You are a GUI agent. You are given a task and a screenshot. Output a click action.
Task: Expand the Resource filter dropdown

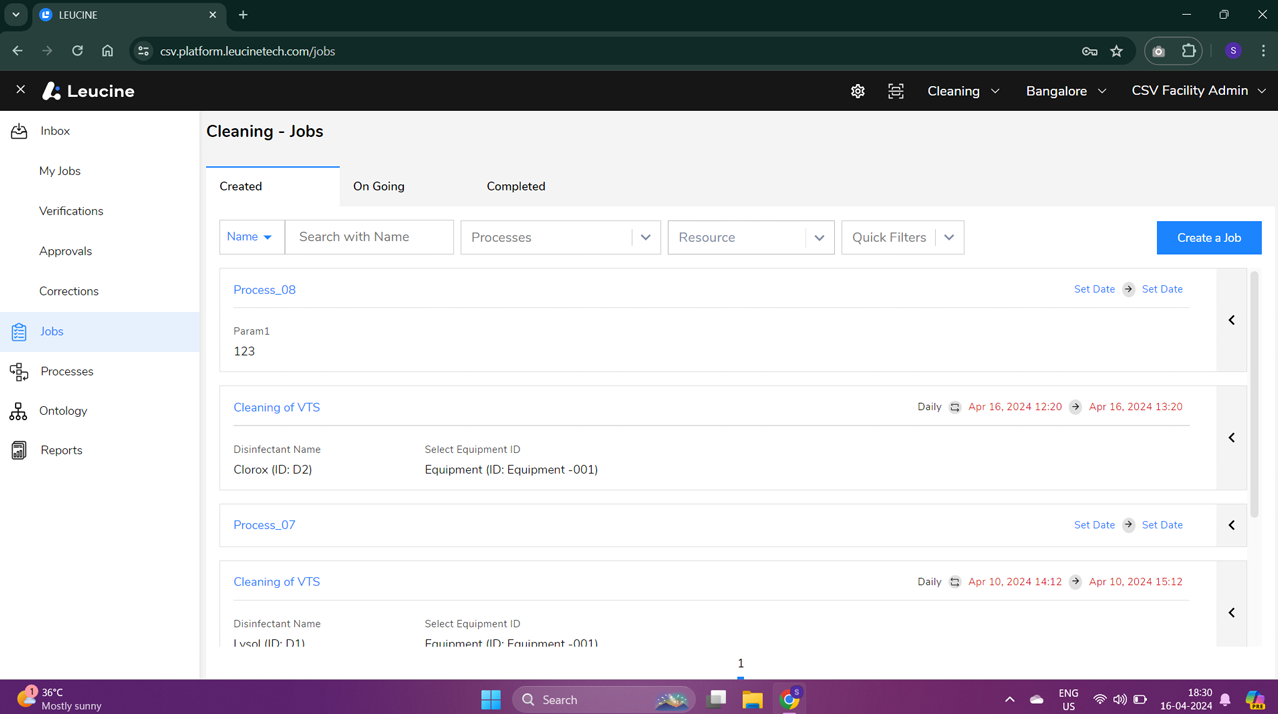click(819, 238)
